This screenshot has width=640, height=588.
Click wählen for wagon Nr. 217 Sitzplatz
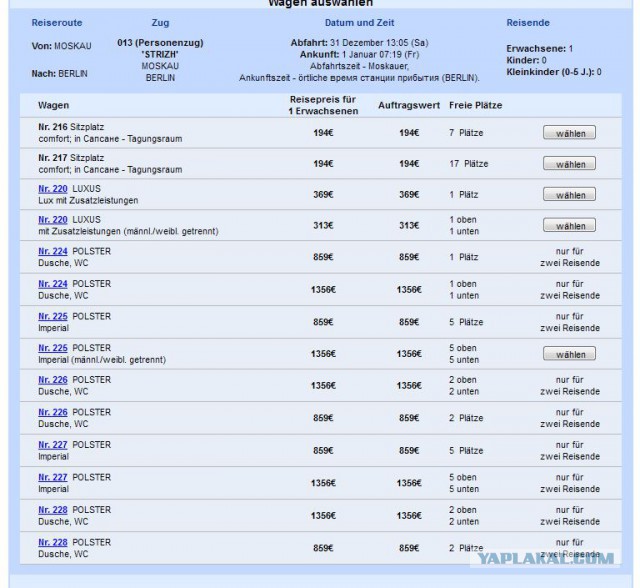click(x=569, y=164)
